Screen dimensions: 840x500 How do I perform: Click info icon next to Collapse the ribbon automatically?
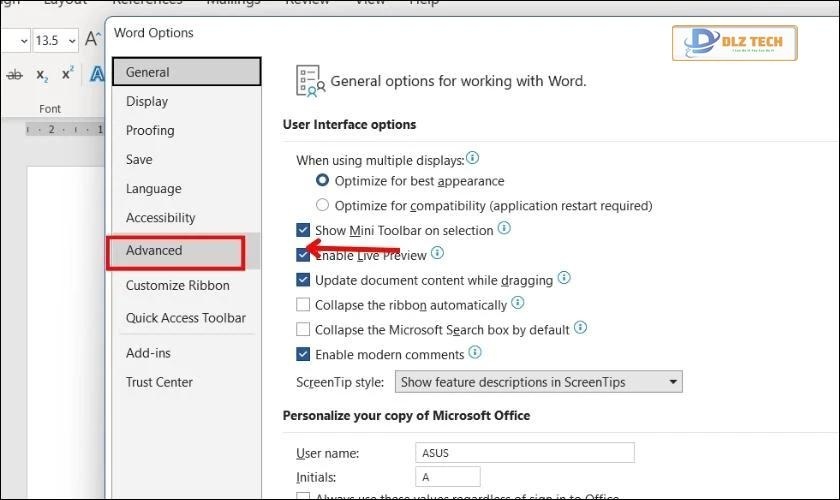517,304
